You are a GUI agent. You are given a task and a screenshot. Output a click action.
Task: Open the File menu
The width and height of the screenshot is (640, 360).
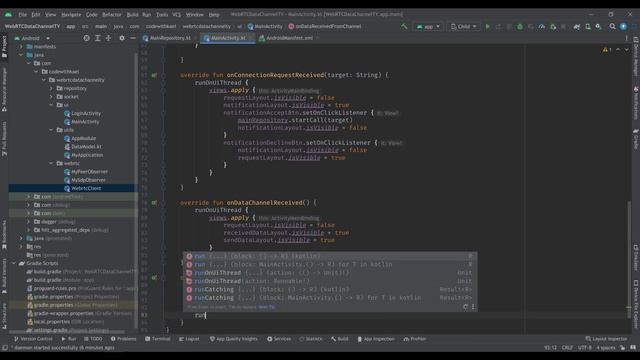(x=22, y=14)
